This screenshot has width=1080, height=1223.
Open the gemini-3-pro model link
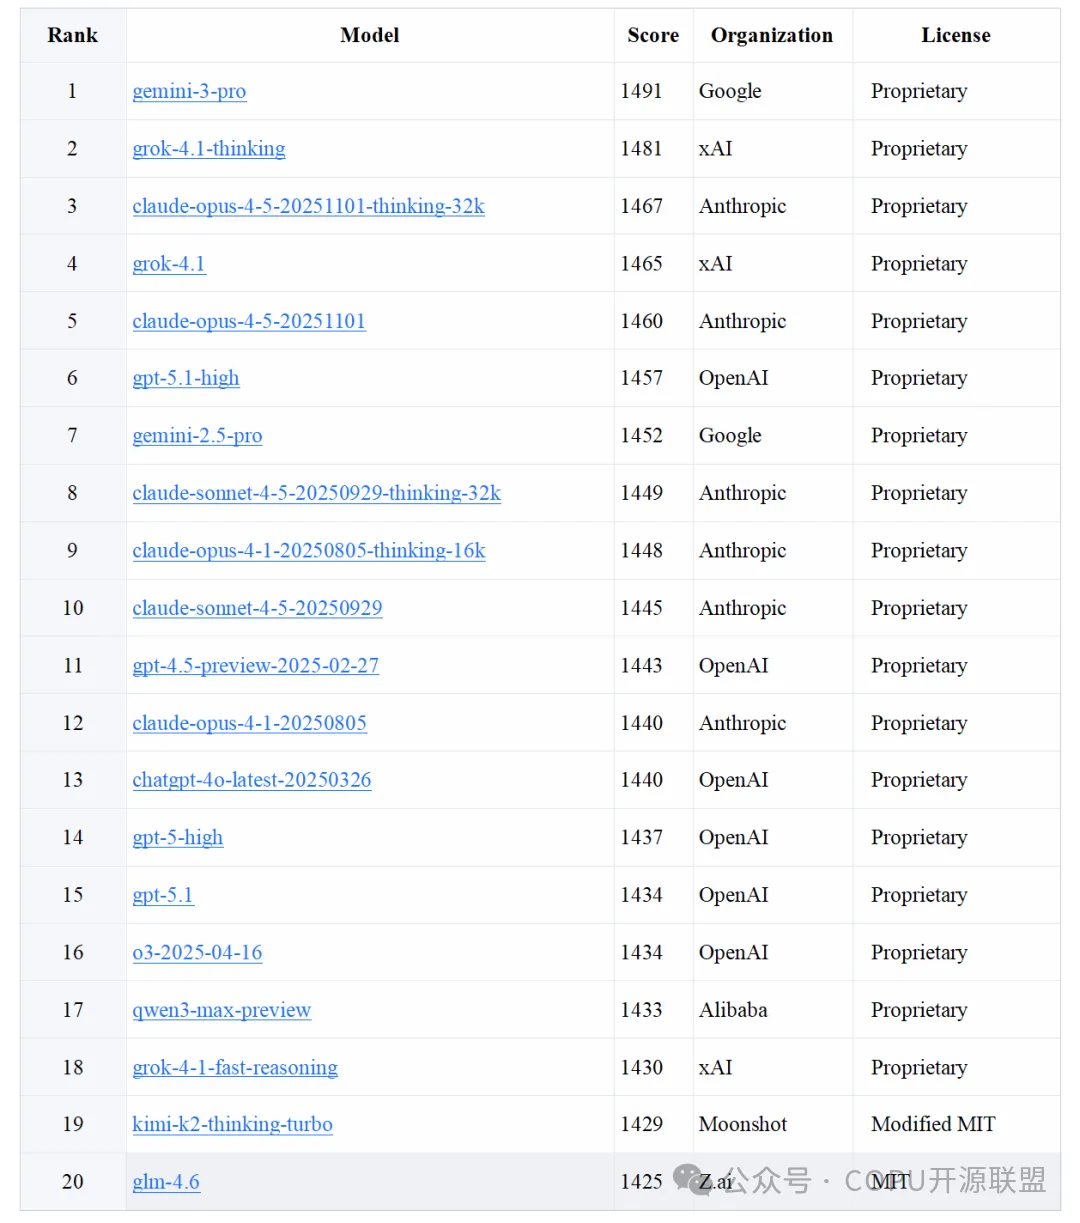pos(189,91)
